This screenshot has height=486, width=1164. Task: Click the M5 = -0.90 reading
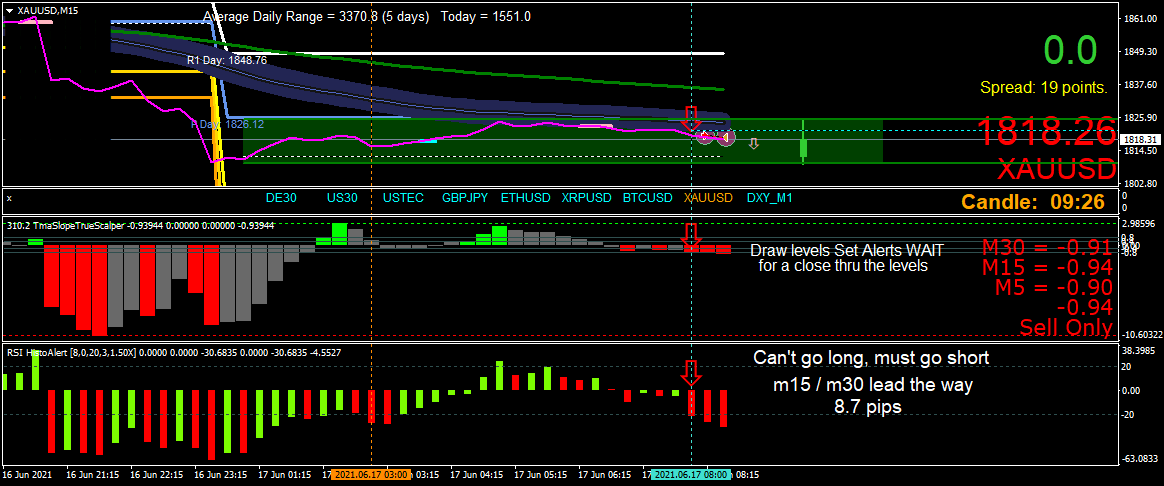pyautogui.click(x=1053, y=287)
